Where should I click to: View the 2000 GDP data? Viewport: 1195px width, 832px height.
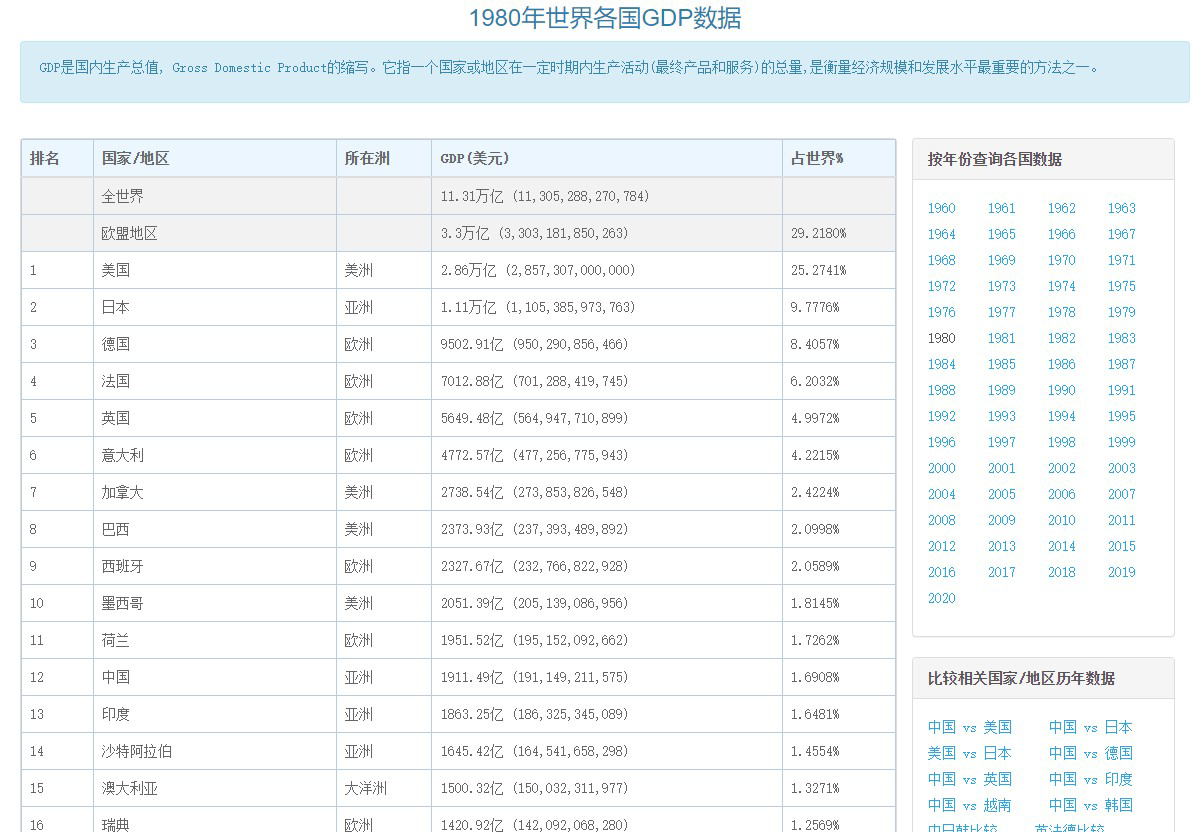click(x=941, y=468)
